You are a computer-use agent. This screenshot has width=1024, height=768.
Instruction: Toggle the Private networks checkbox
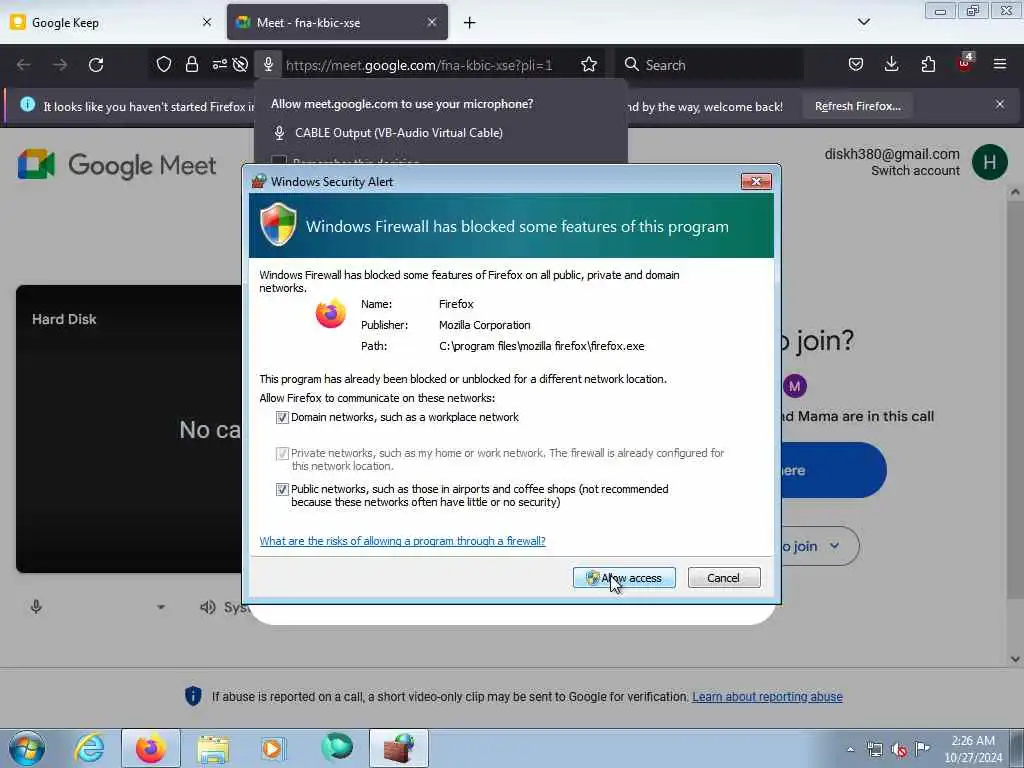point(282,453)
